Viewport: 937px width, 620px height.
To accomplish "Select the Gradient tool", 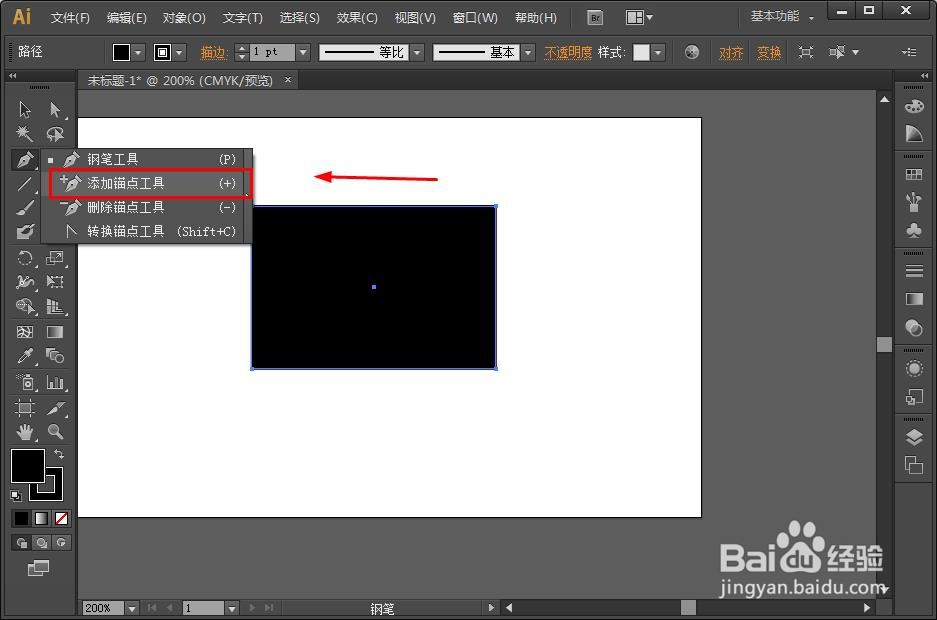I will pyautogui.click(x=55, y=332).
